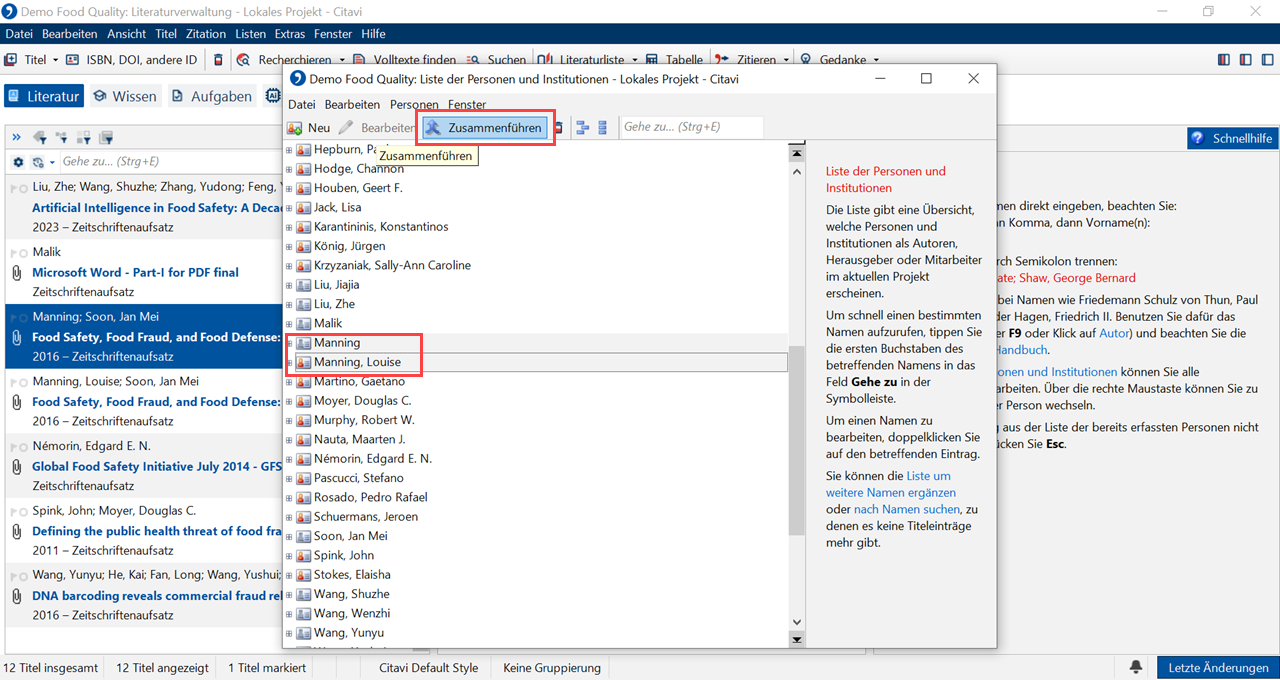Click the AI assistant icon beside Aufgaben
Image resolution: width=1280 pixels, height=680 pixels.
pos(273,96)
